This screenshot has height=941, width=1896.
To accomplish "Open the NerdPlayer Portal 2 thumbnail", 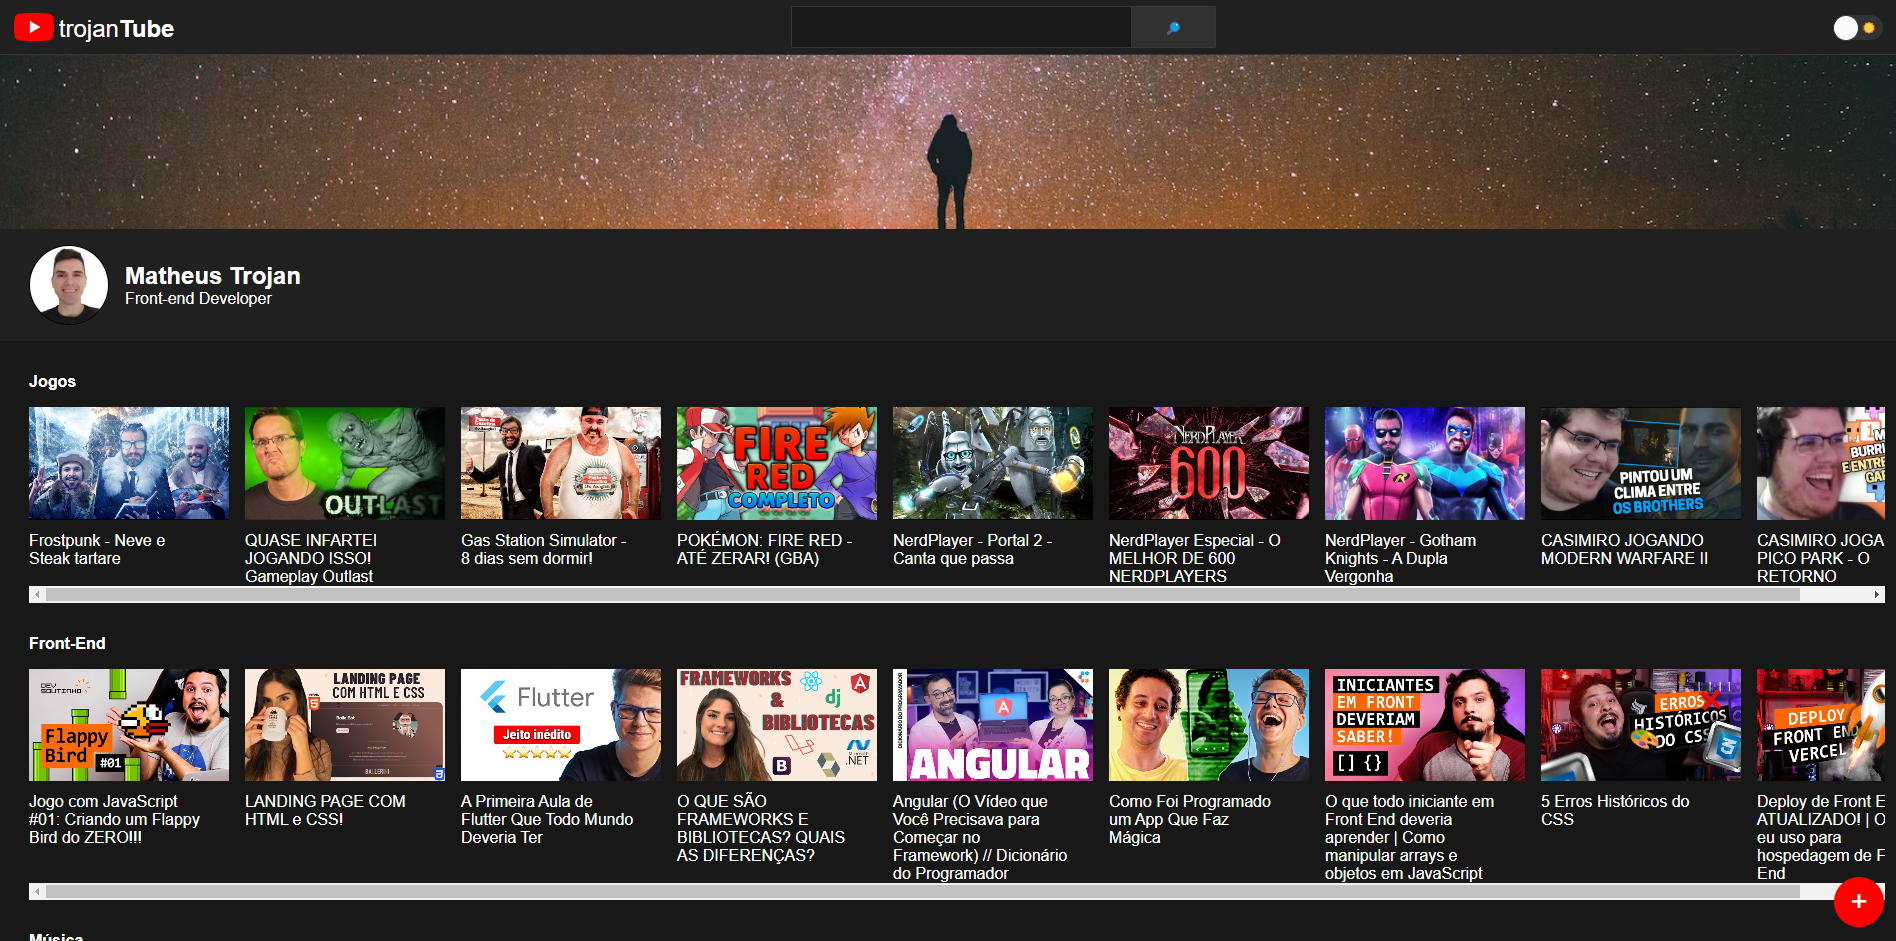I will pyautogui.click(x=993, y=463).
